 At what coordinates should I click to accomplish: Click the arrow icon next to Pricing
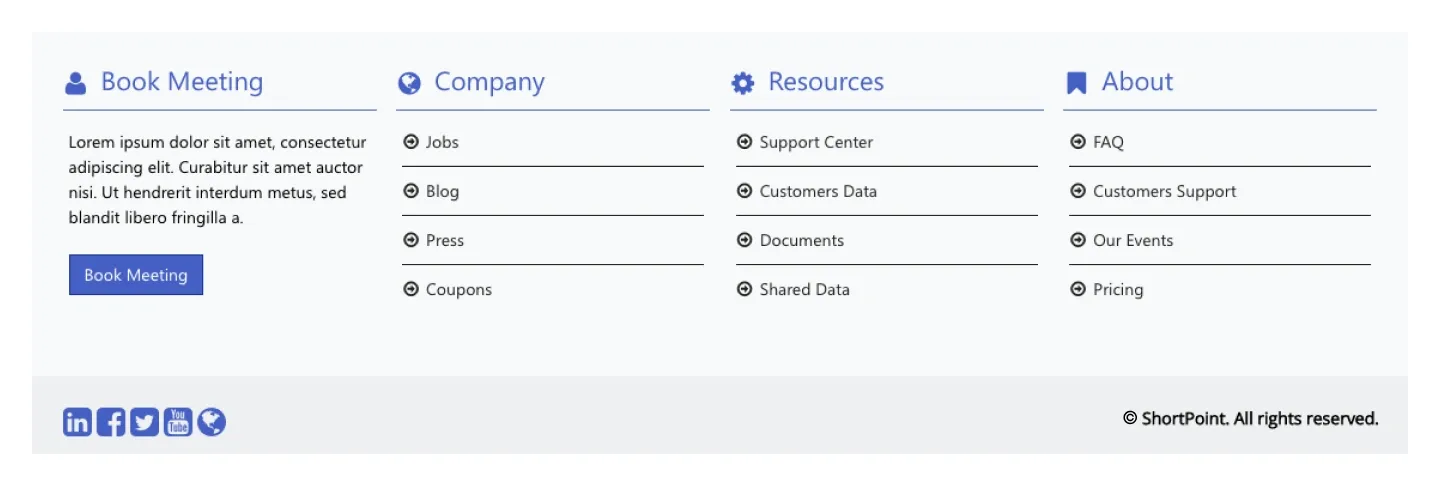pyautogui.click(x=1077, y=289)
